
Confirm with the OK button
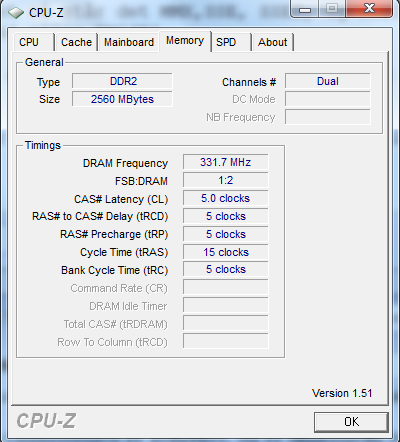[351, 422]
